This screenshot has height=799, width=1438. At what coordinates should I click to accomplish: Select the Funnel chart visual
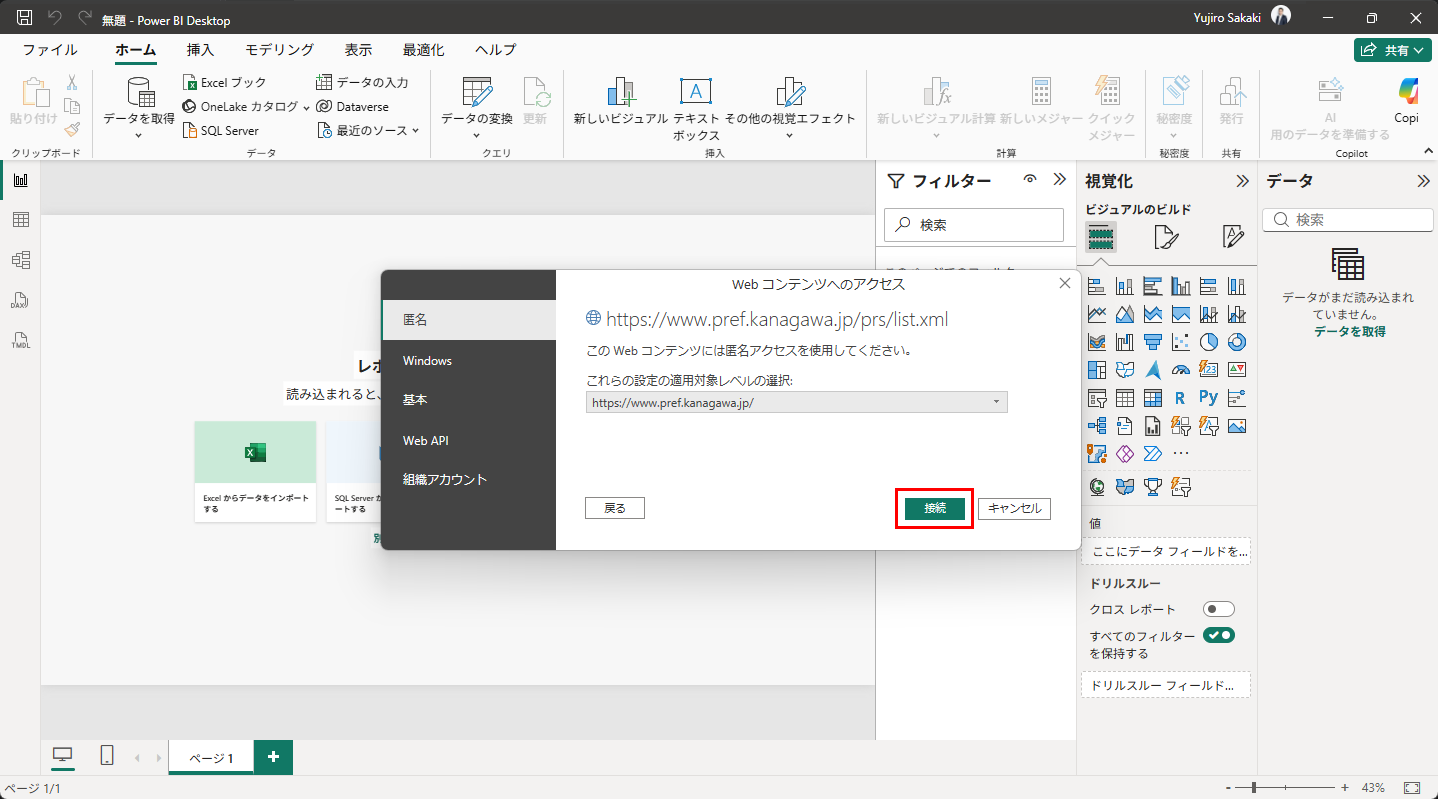point(1152,342)
